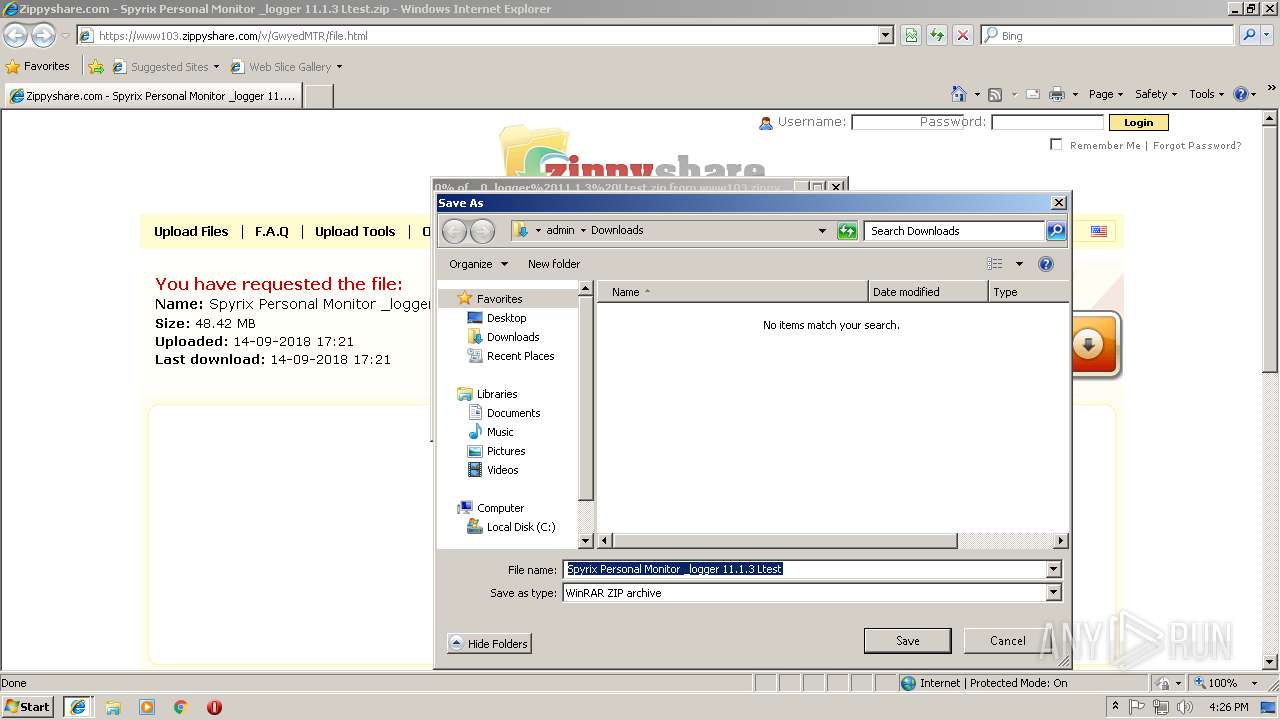1280x720 pixels.
Task: Click the Help question mark in IE toolbar
Action: click(x=1241, y=94)
